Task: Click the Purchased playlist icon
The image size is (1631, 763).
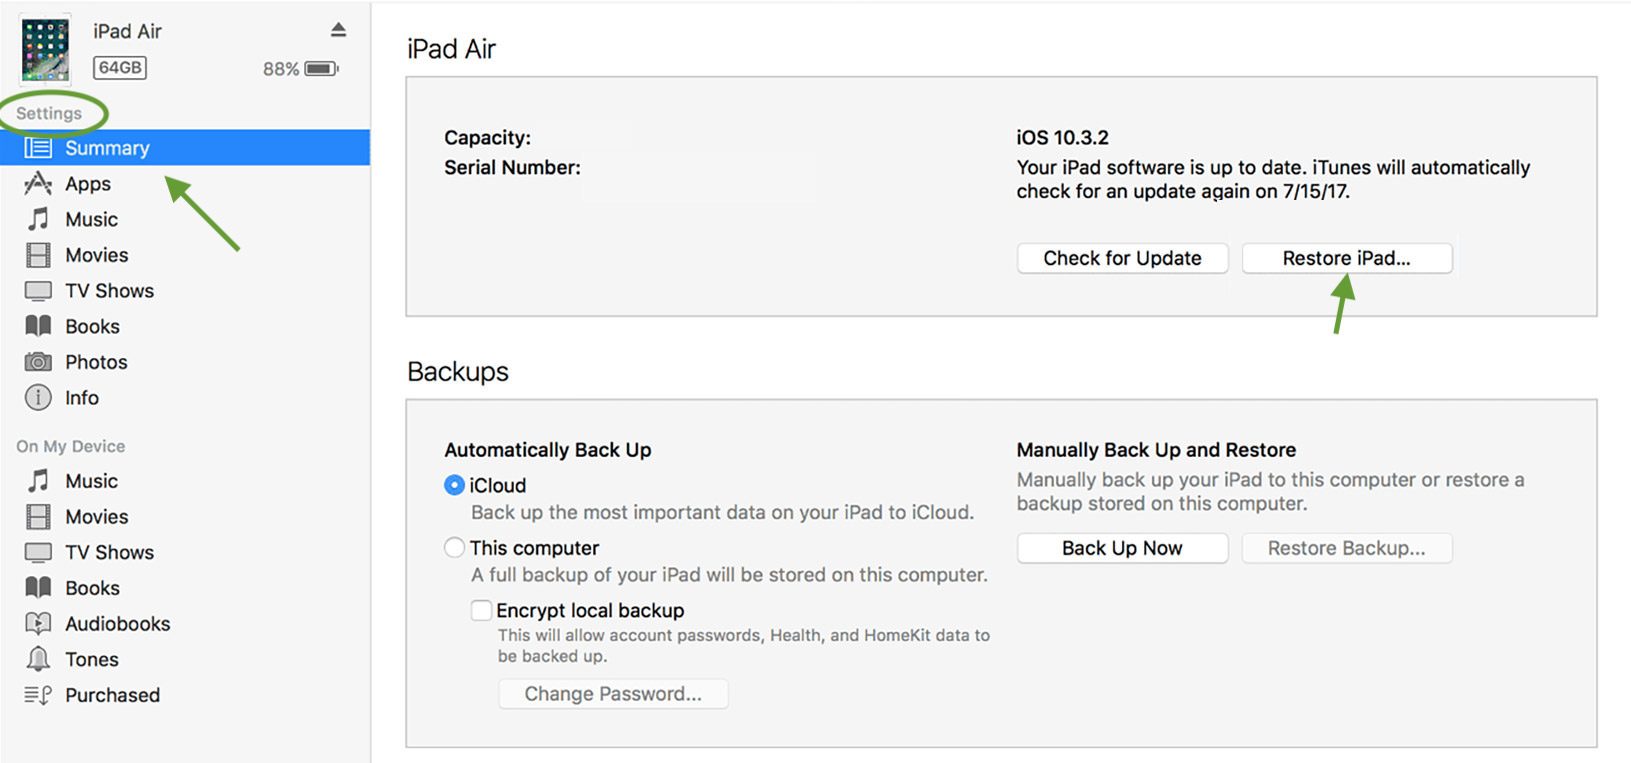Action: 38,695
